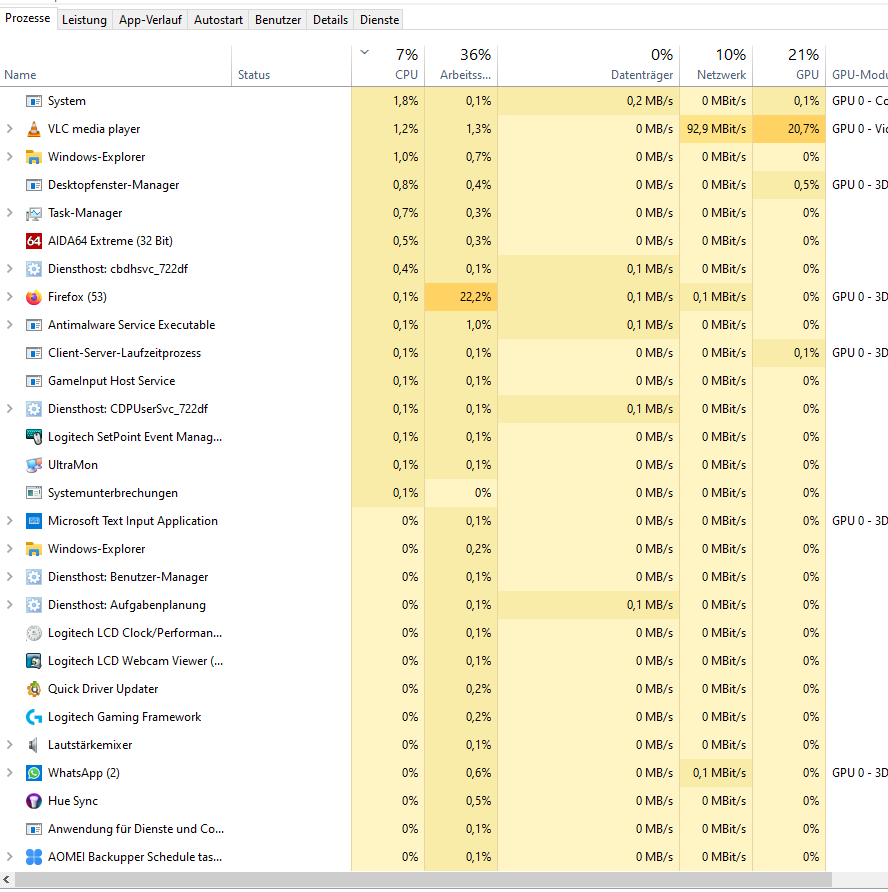Switch to the Dienste tab
The height and width of the screenshot is (892, 888).
[x=379, y=20]
